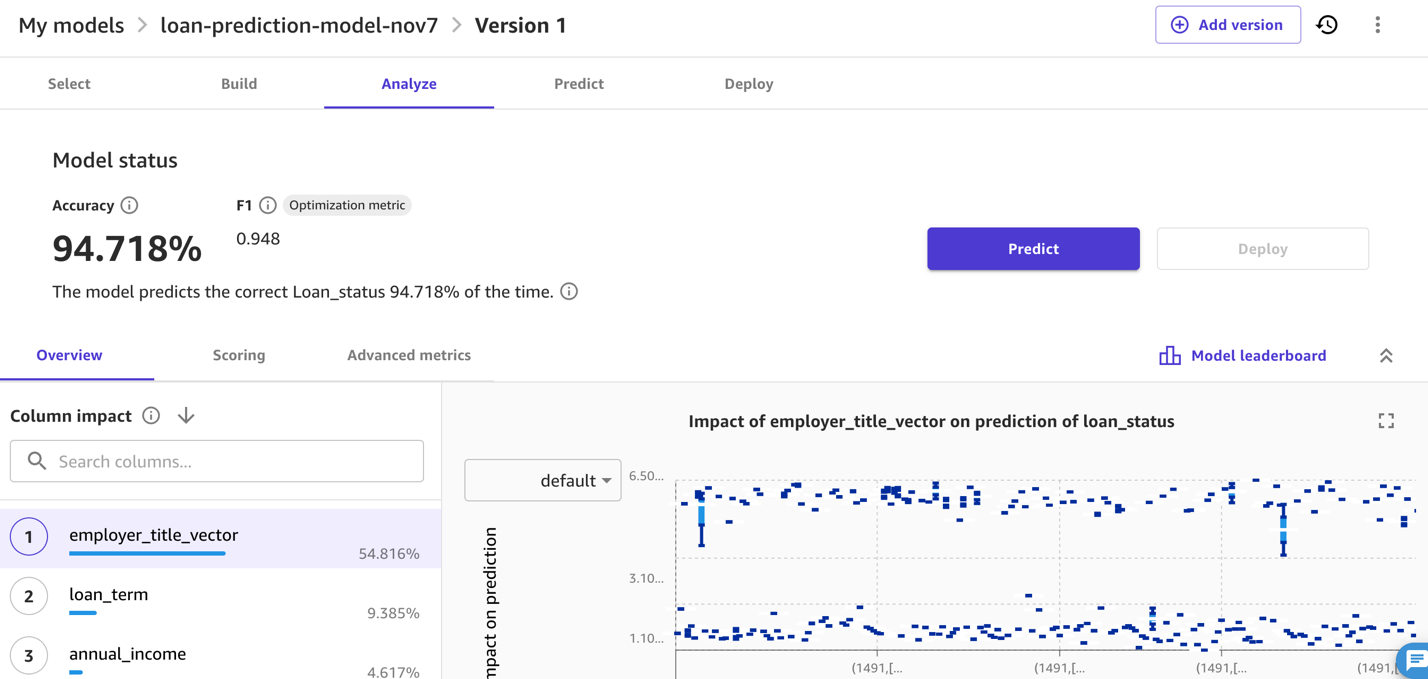This screenshot has width=1428, height=679.
Task: Switch to the Scoring tab
Action: click(x=239, y=355)
